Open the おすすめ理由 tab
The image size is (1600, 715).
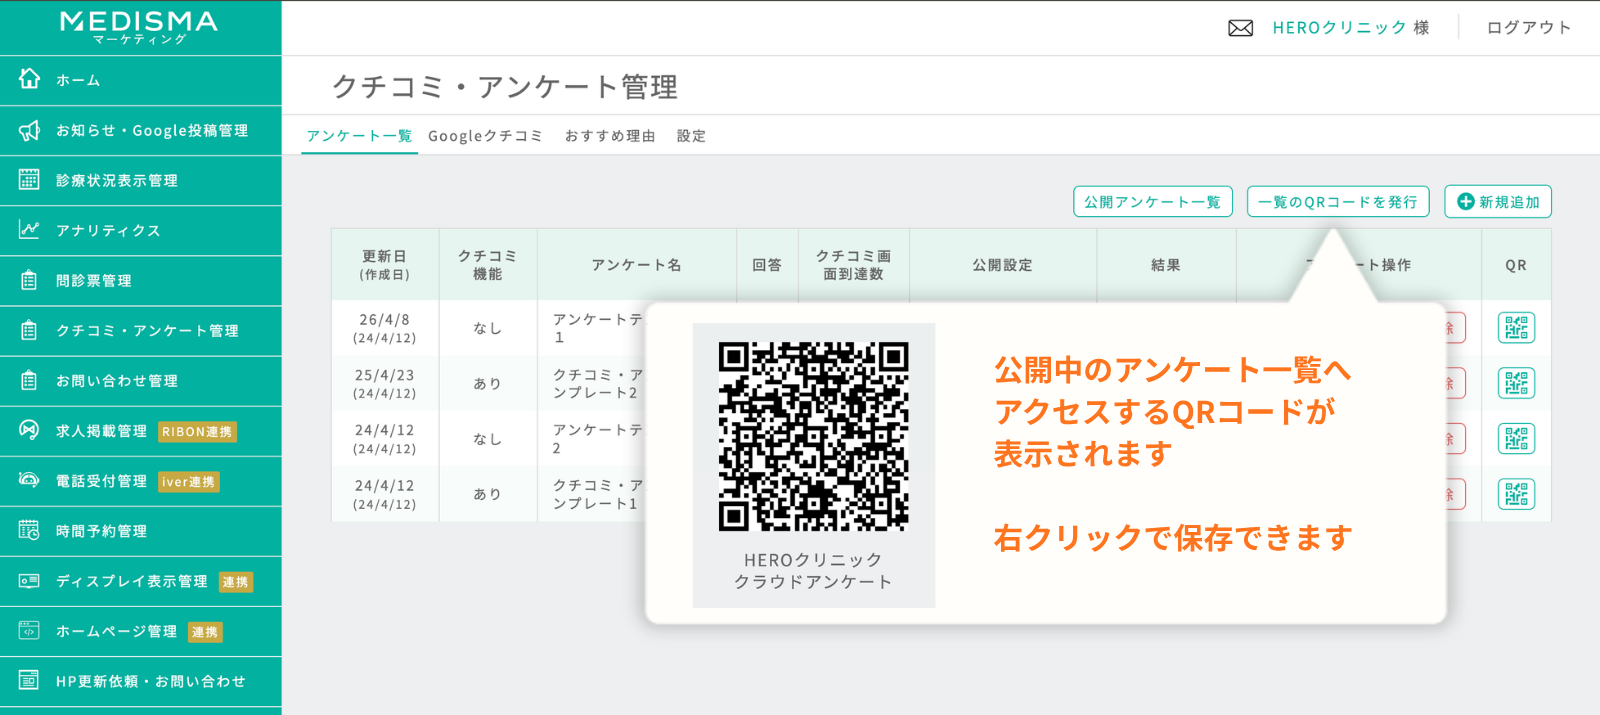coord(610,136)
